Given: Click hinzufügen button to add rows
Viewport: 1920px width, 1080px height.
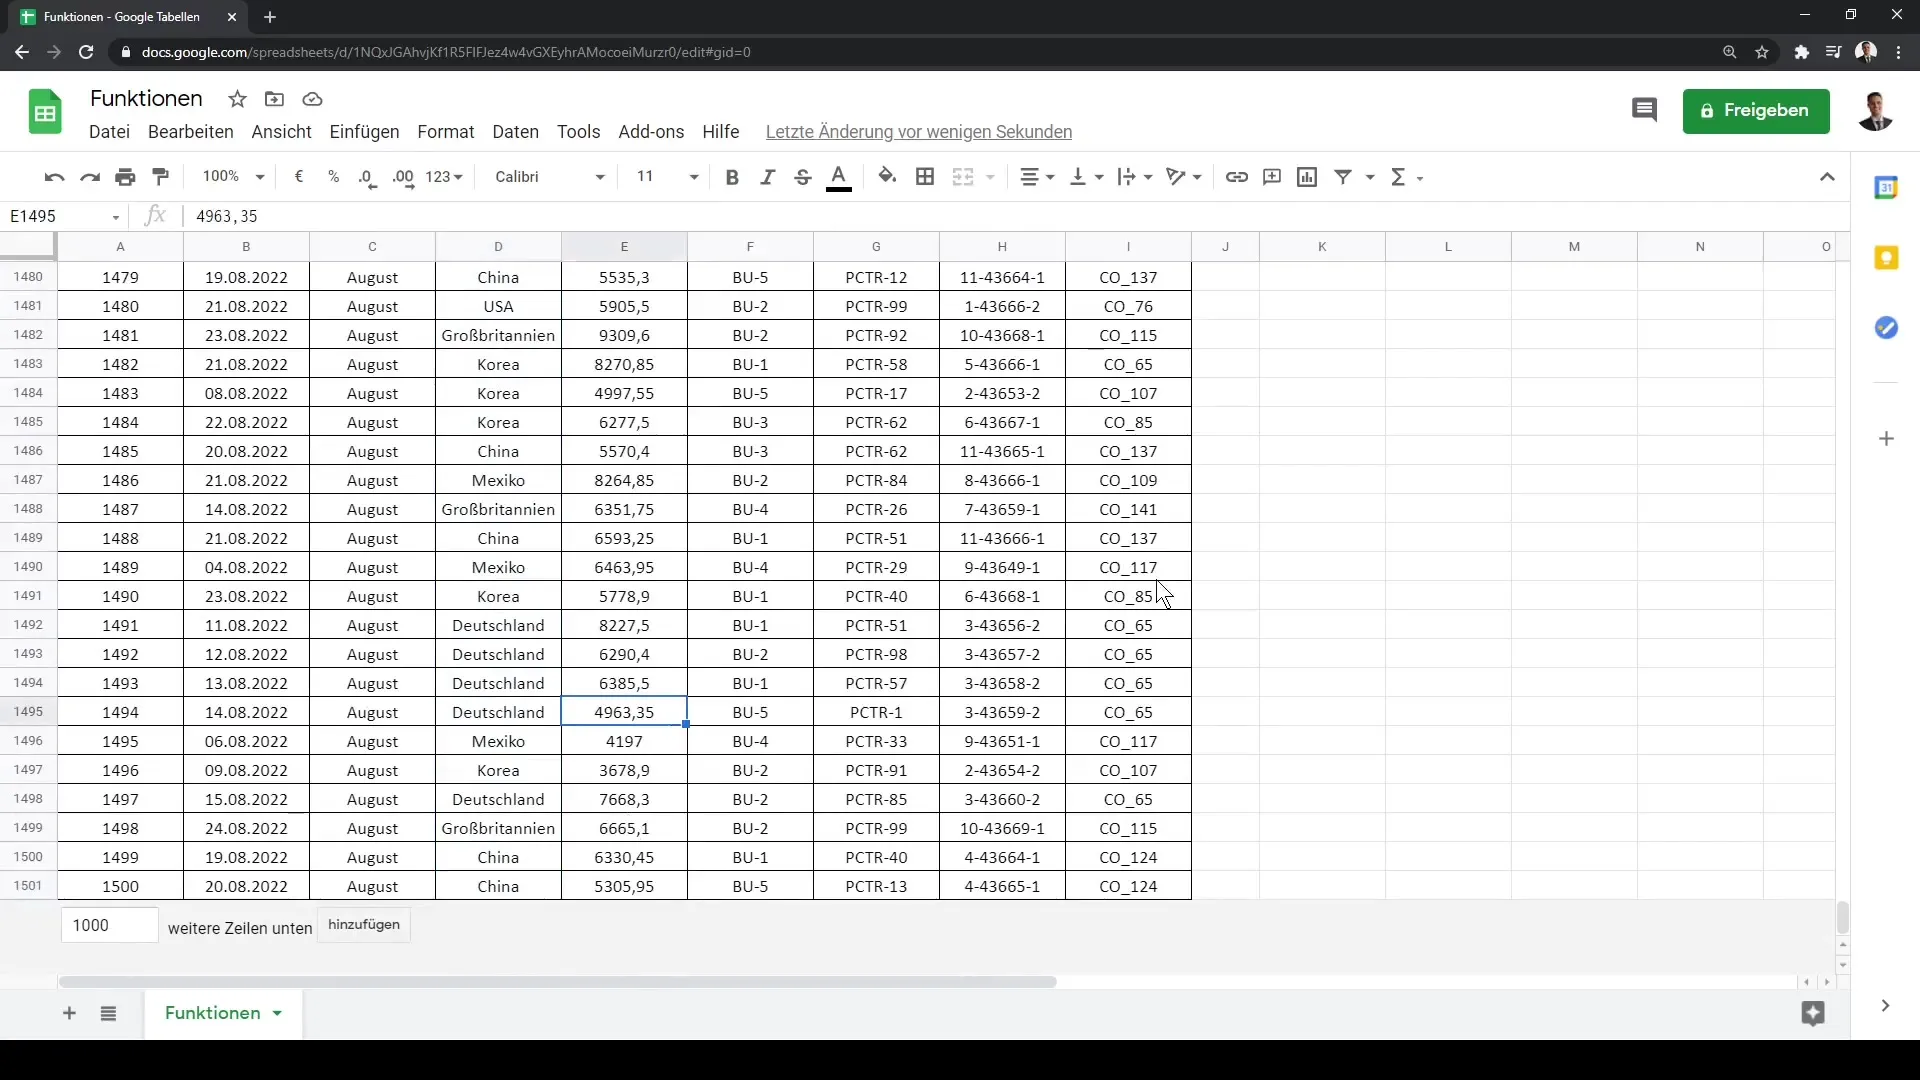Looking at the screenshot, I should (x=364, y=925).
